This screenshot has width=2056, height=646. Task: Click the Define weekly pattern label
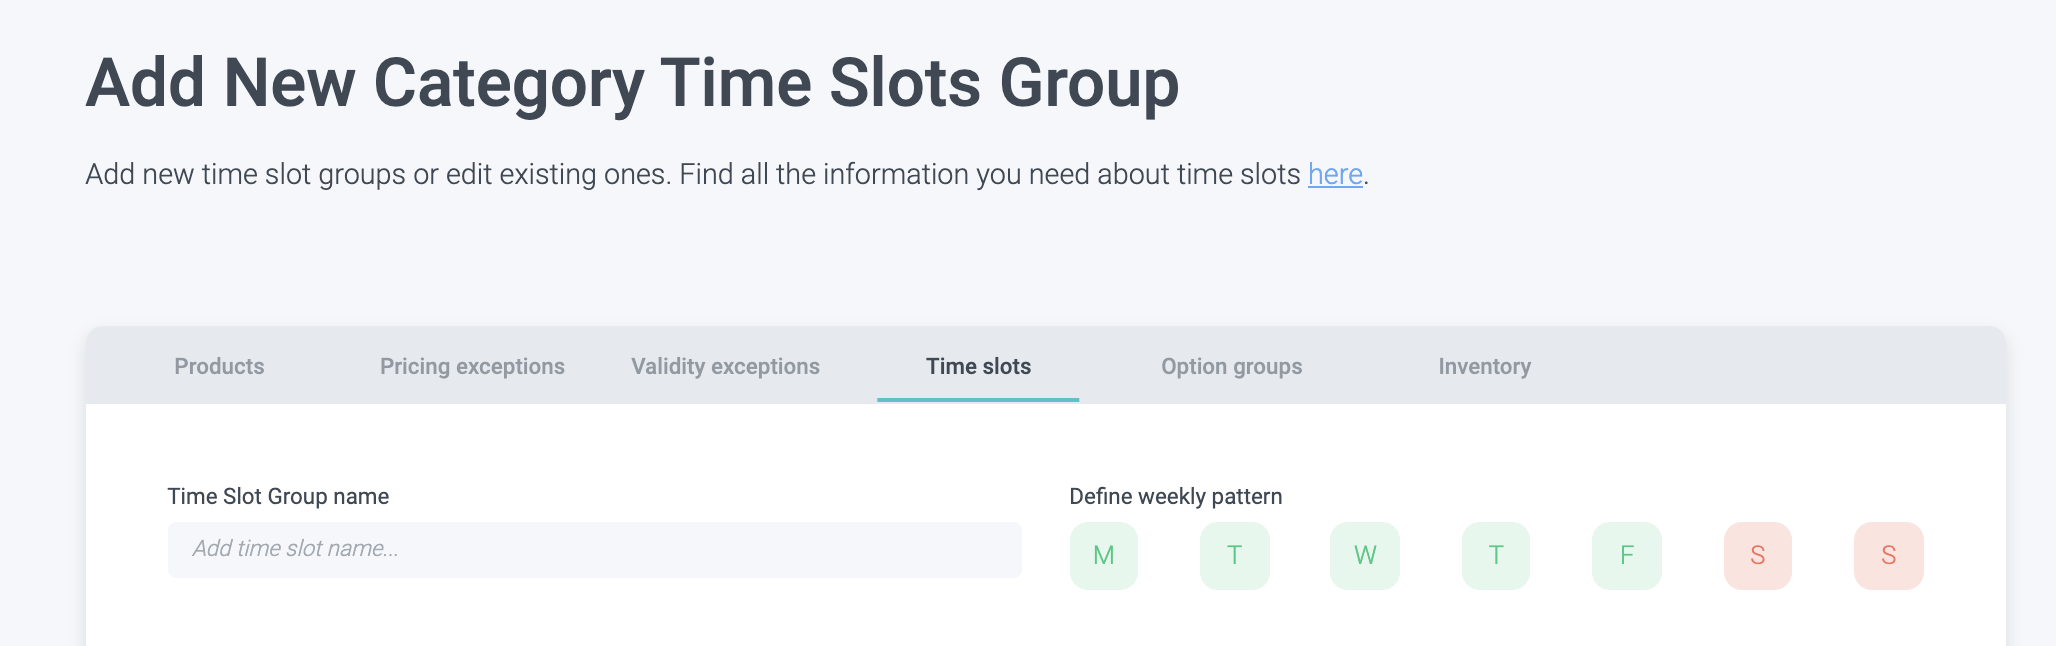tap(1175, 497)
